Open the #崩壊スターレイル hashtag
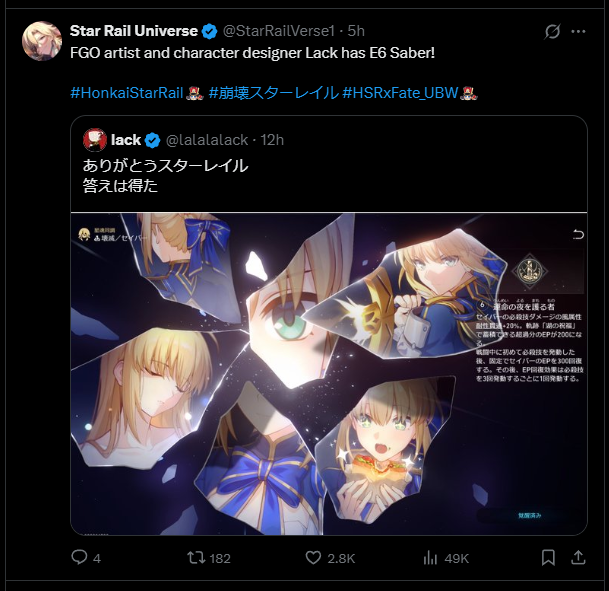Viewport: 609px width, 591px height. point(273,93)
